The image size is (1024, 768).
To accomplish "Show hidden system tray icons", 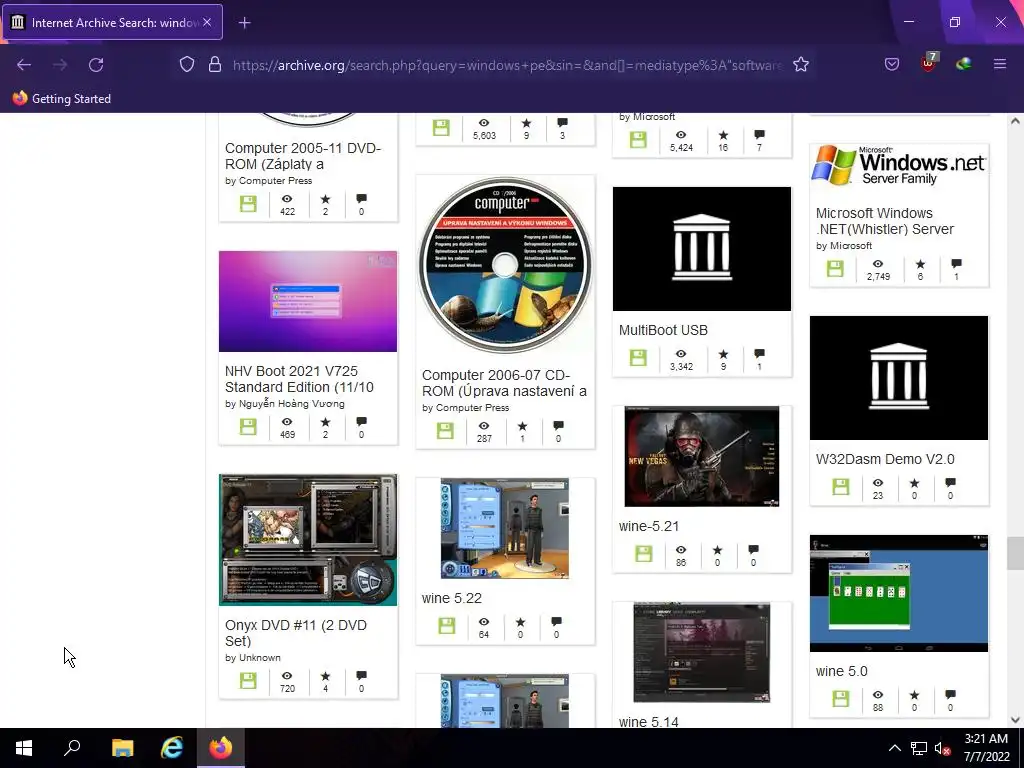I will (x=895, y=748).
